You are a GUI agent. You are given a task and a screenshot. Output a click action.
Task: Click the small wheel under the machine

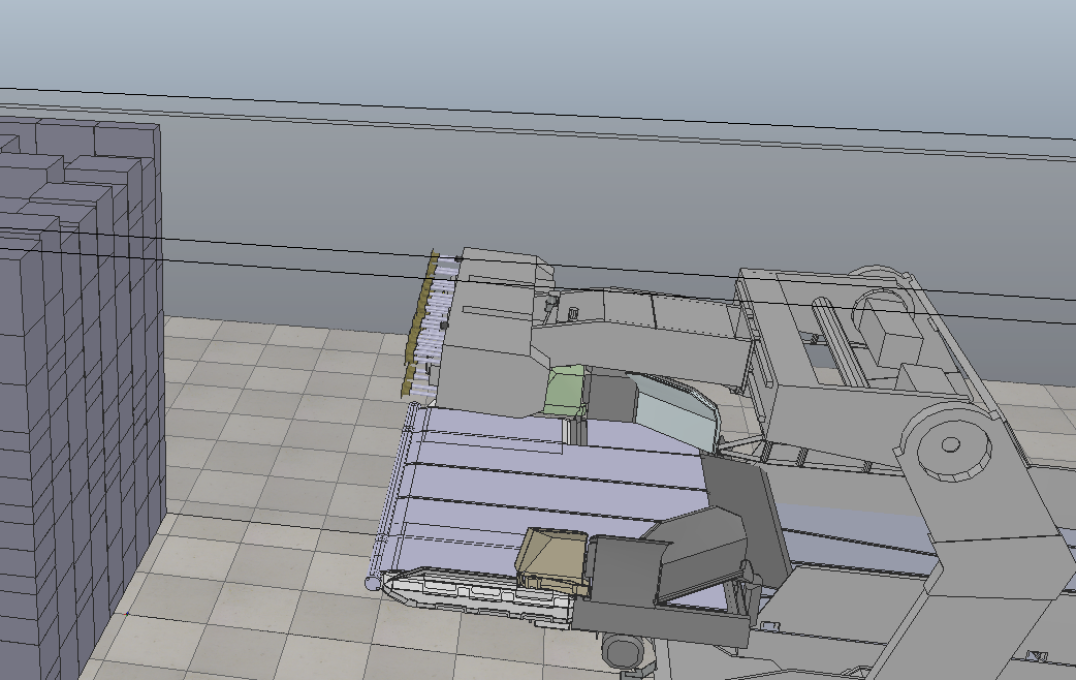[623, 650]
